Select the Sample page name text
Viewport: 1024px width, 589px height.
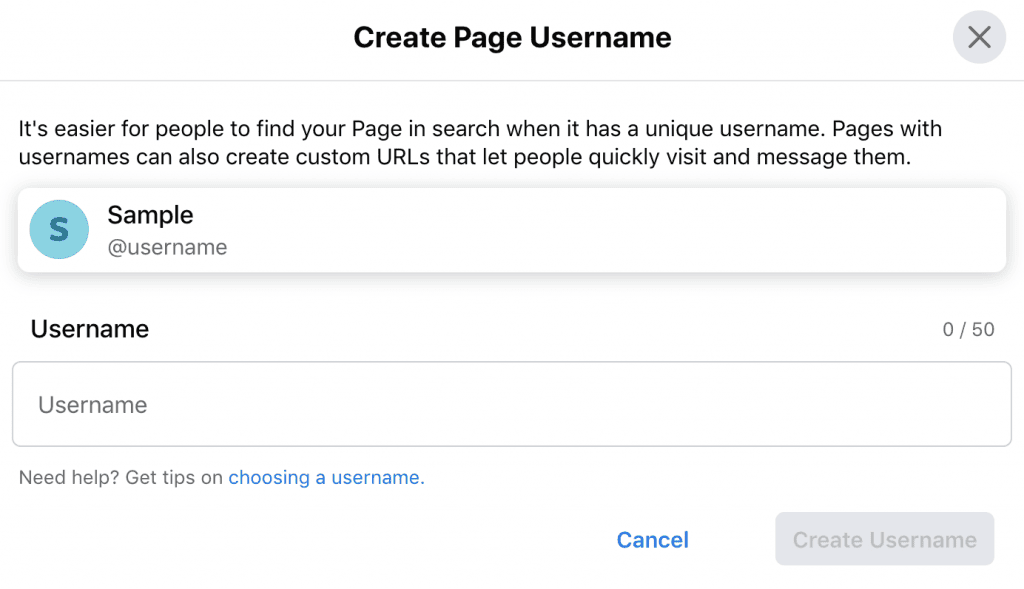[x=150, y=215]
